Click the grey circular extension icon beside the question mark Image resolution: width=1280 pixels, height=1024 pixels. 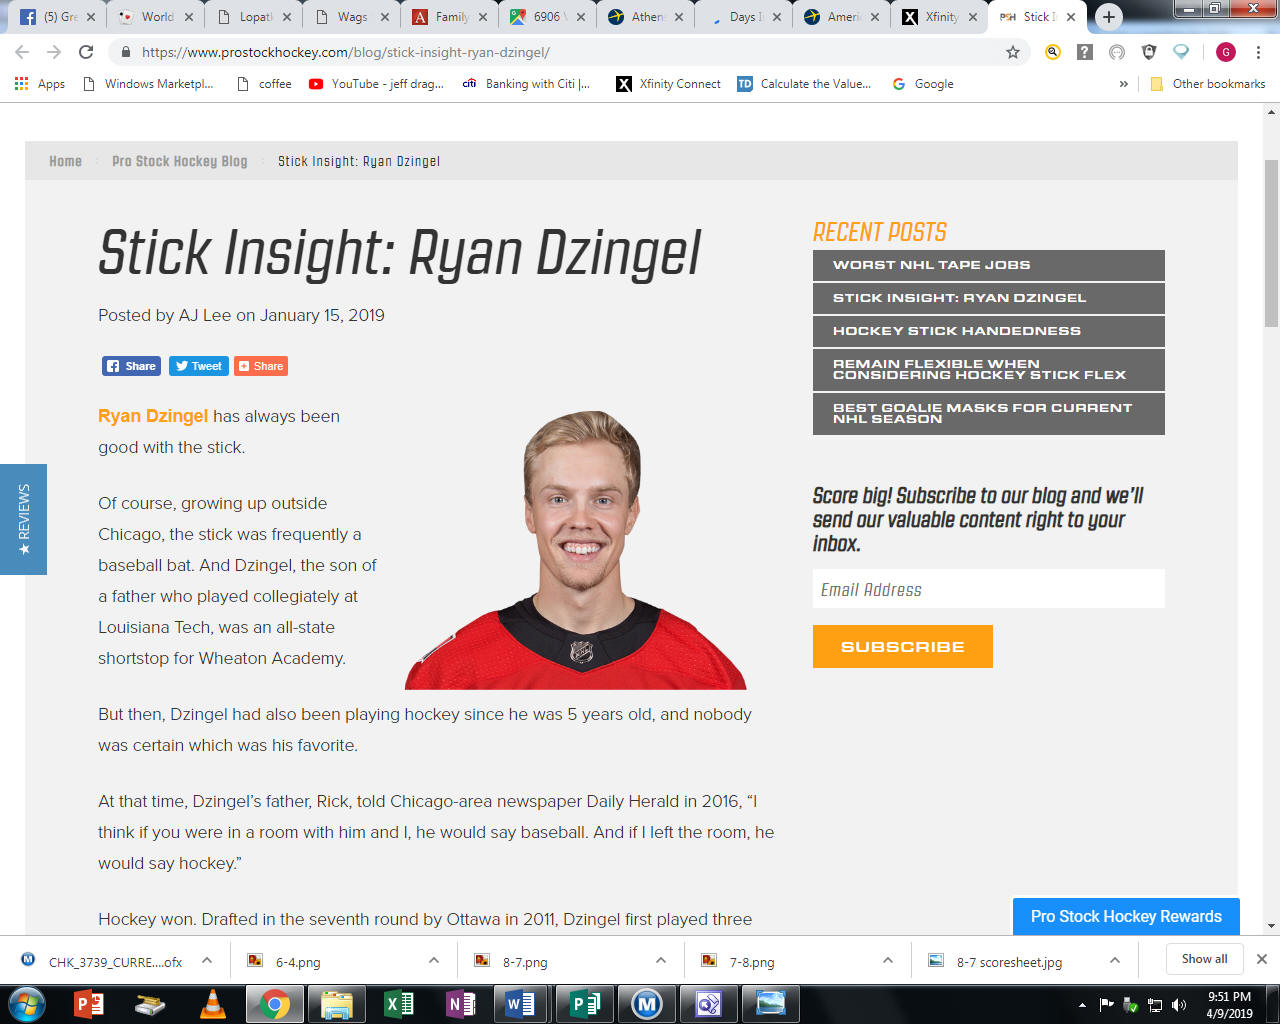(x=1117, y=52)
